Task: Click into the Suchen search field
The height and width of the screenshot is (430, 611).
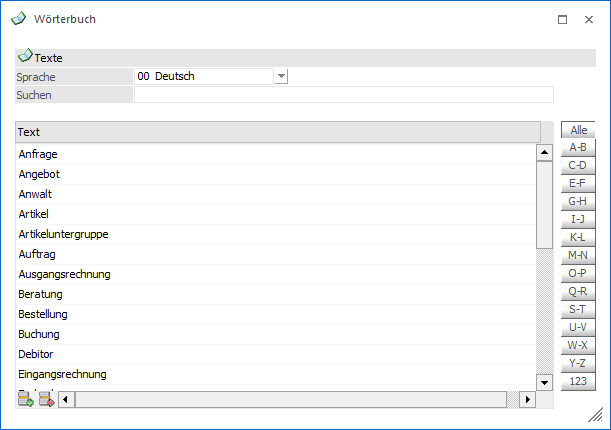Action: pos(343,95)
